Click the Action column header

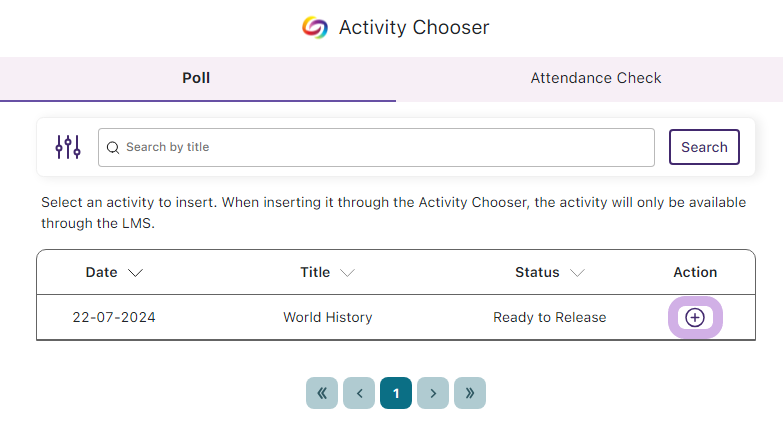[695, 272]
